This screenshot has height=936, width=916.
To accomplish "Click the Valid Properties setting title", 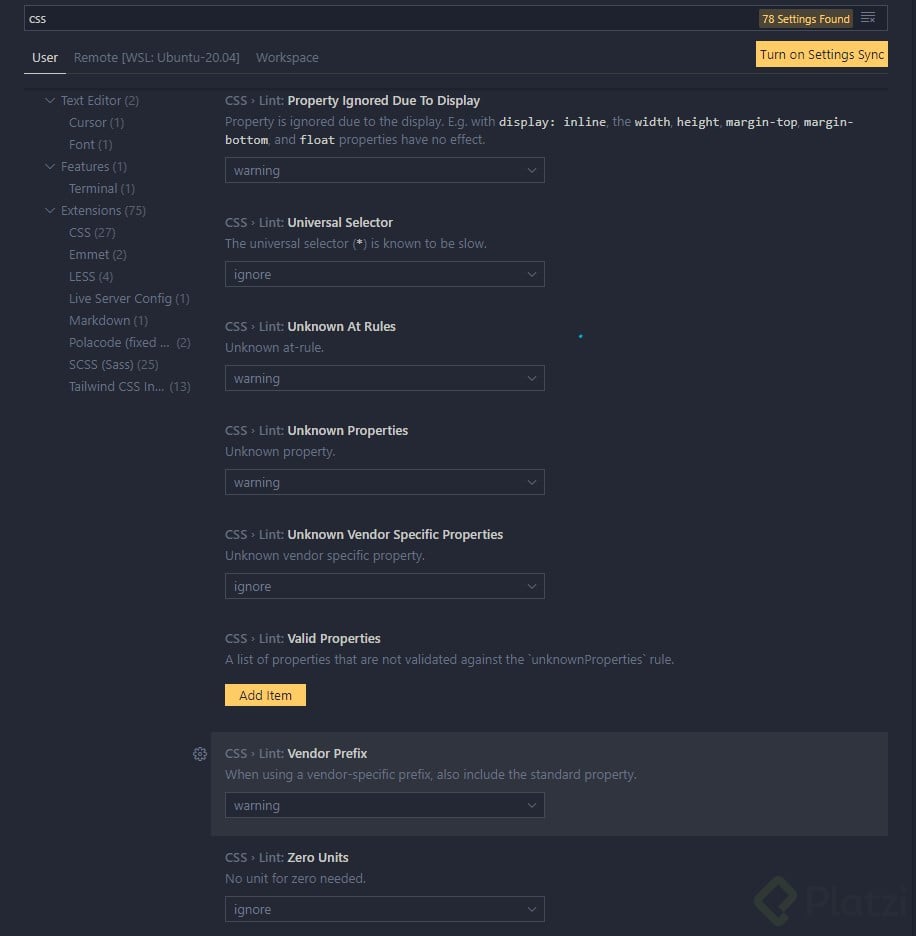I will 334,639.
